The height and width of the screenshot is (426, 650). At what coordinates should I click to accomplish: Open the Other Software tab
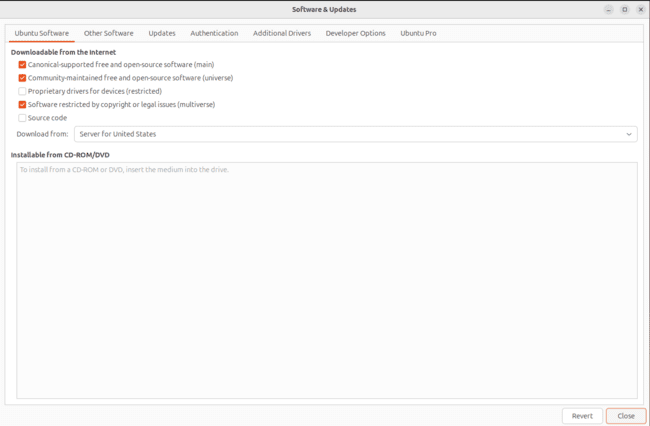coord(109,33)
